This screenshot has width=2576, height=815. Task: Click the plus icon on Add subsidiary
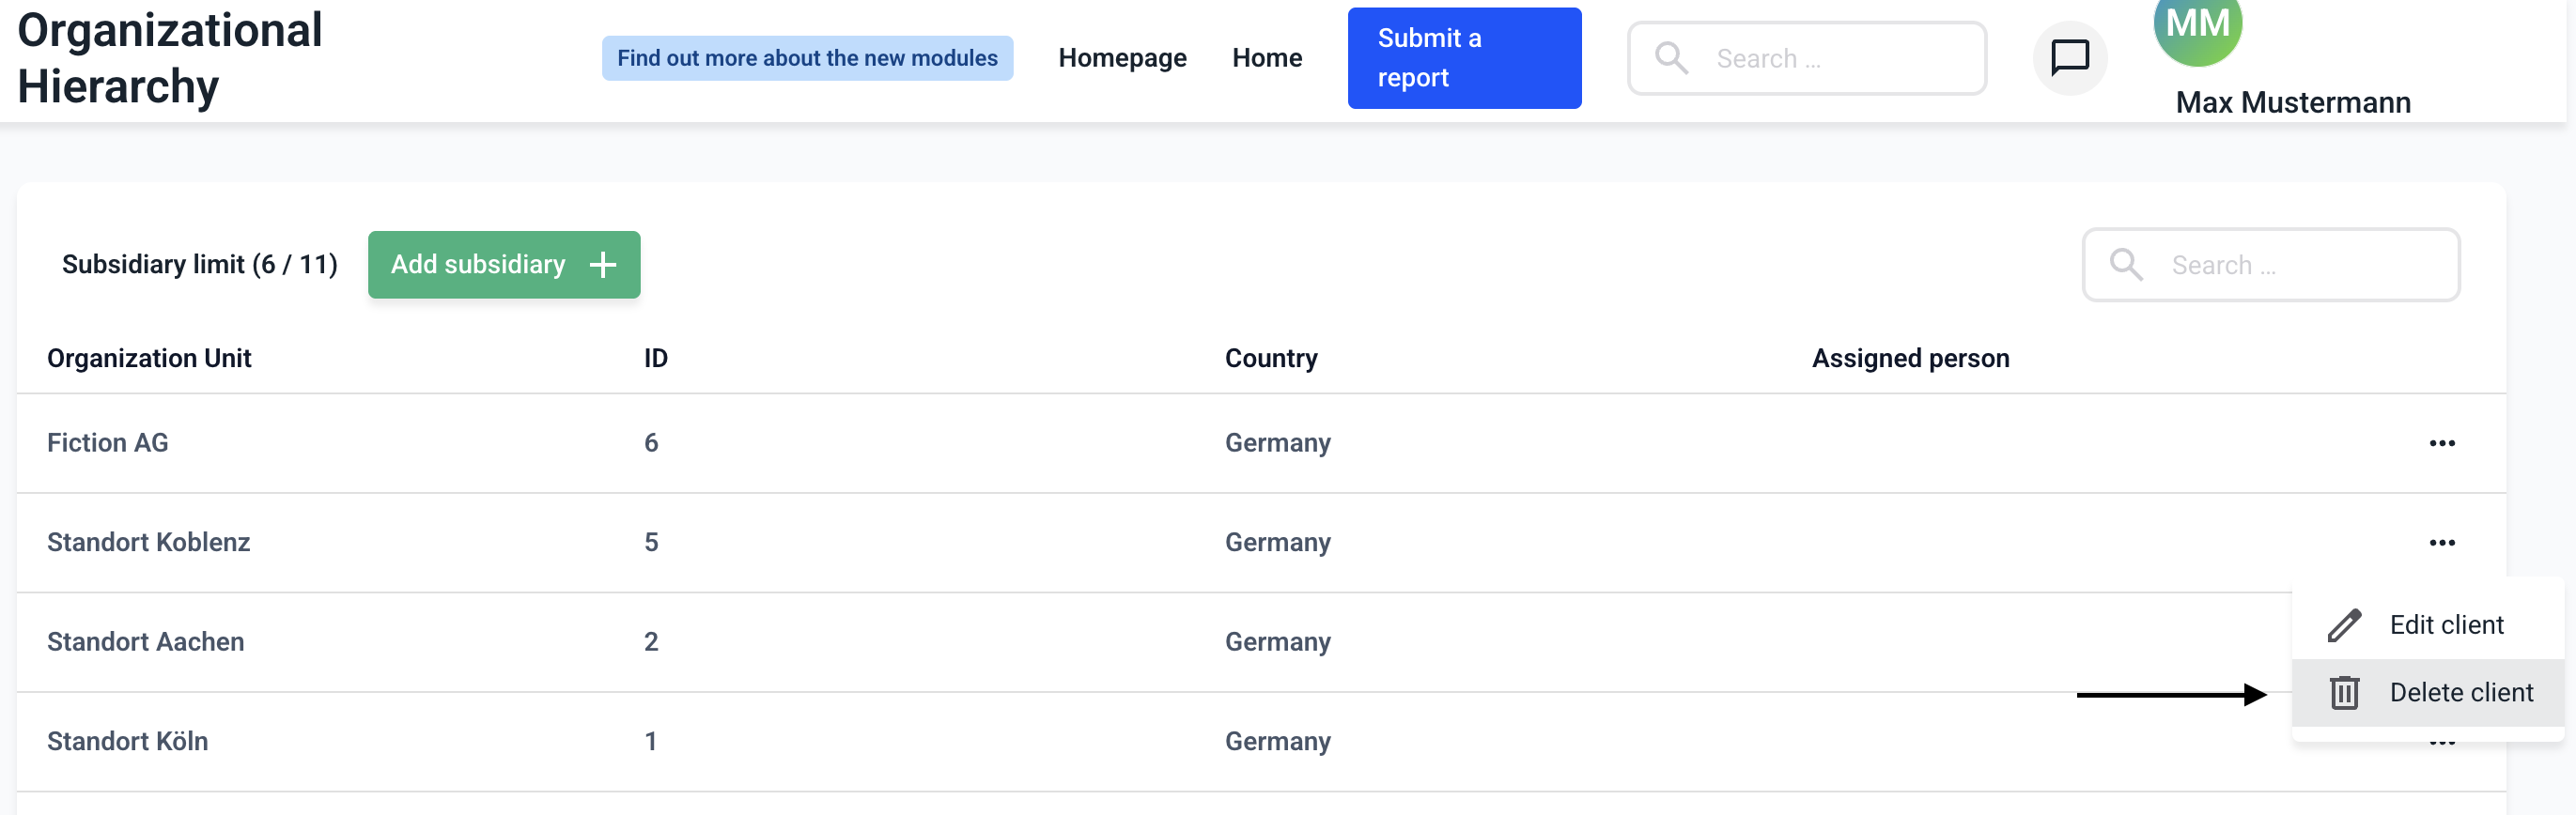(x=603, y=265)
